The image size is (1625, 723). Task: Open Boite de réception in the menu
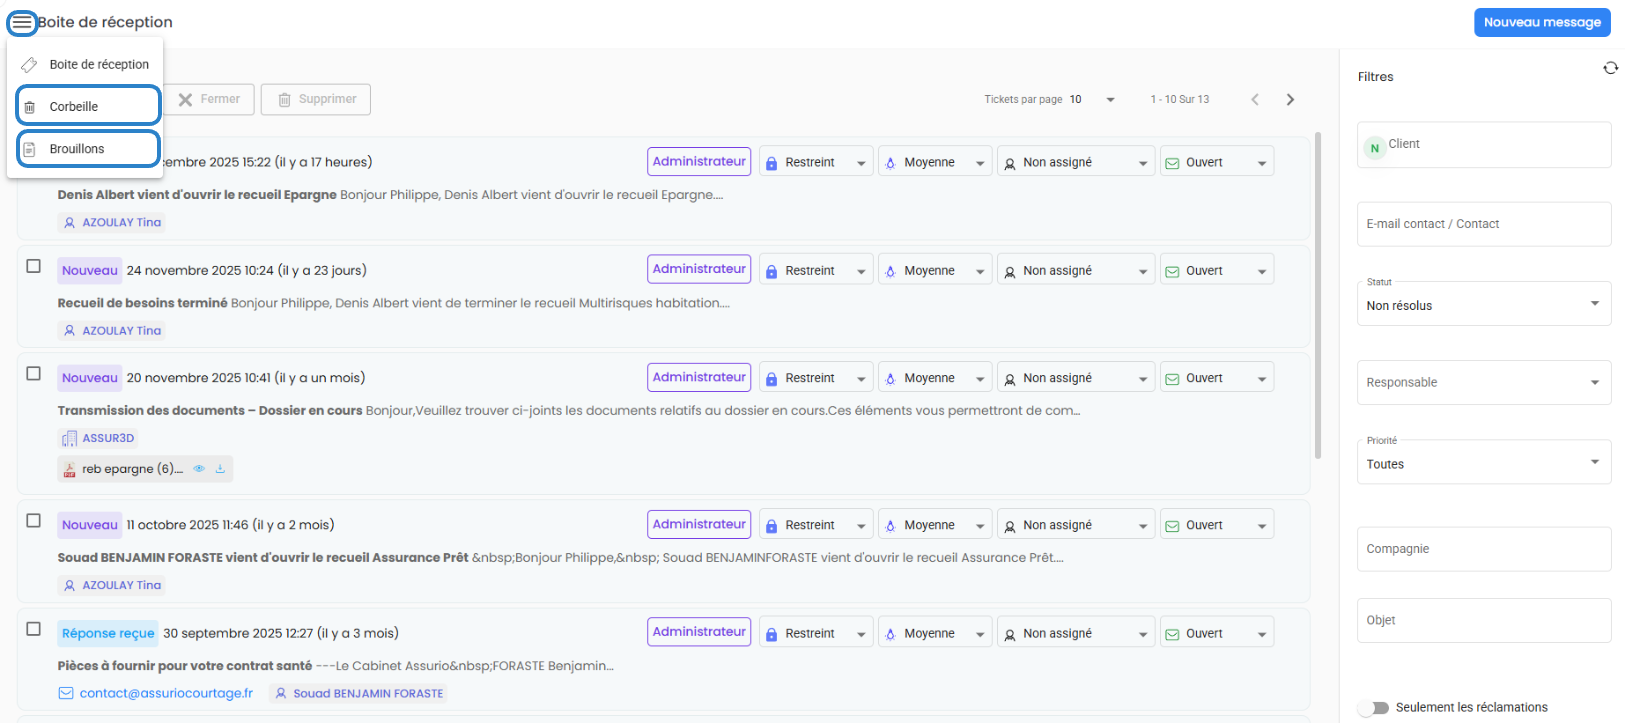click(x=85, y=64)
